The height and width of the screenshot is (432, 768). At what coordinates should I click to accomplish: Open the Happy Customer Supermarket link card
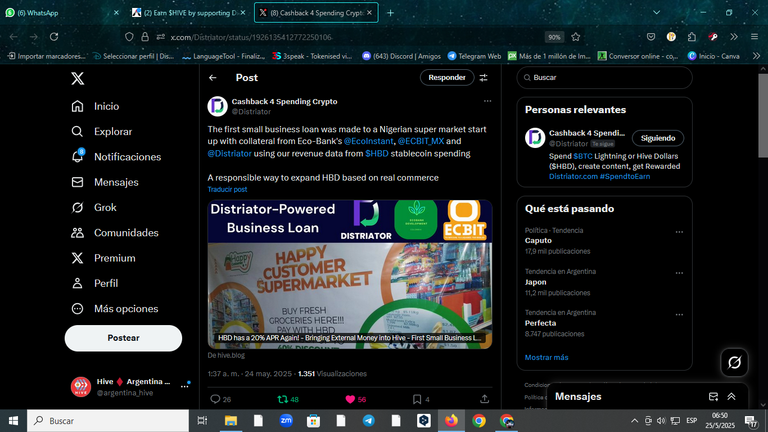click(350, 274)
